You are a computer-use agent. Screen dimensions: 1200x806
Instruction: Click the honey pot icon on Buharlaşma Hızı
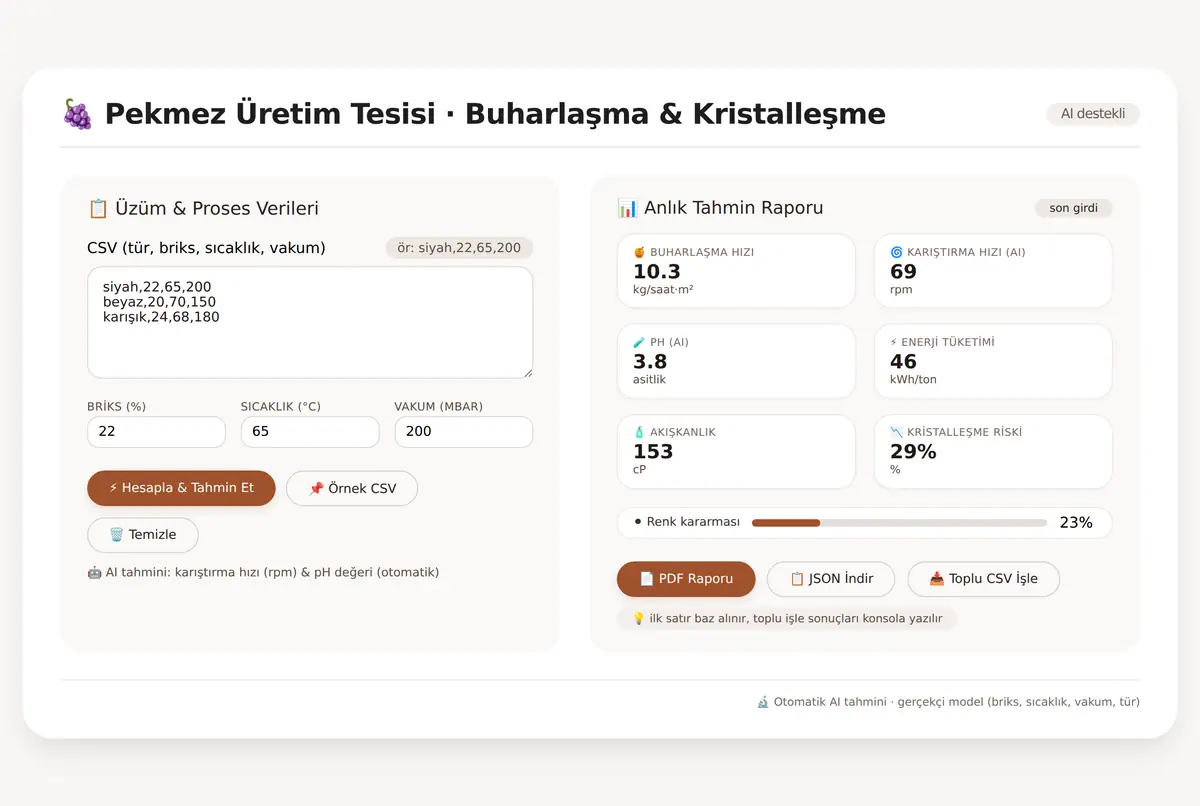tap(639, 253)
